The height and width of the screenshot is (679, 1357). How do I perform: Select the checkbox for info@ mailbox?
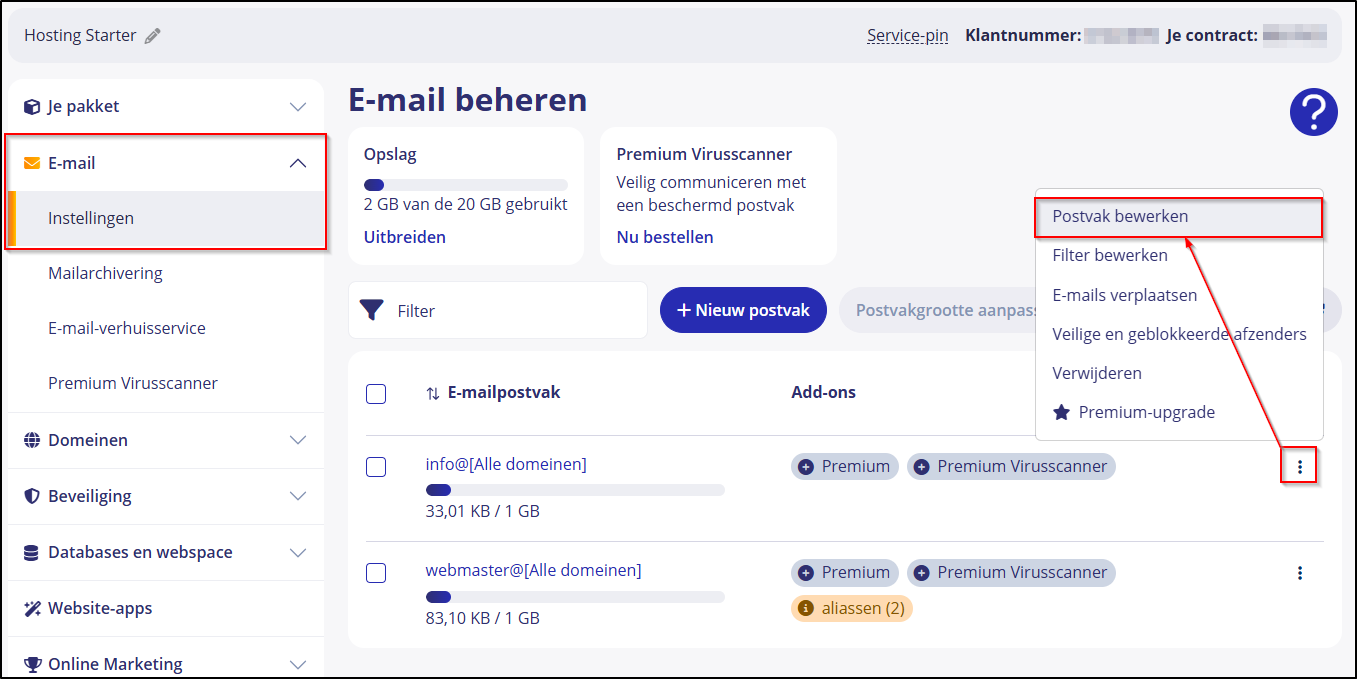pyautogui.click(x=376, y=467)
